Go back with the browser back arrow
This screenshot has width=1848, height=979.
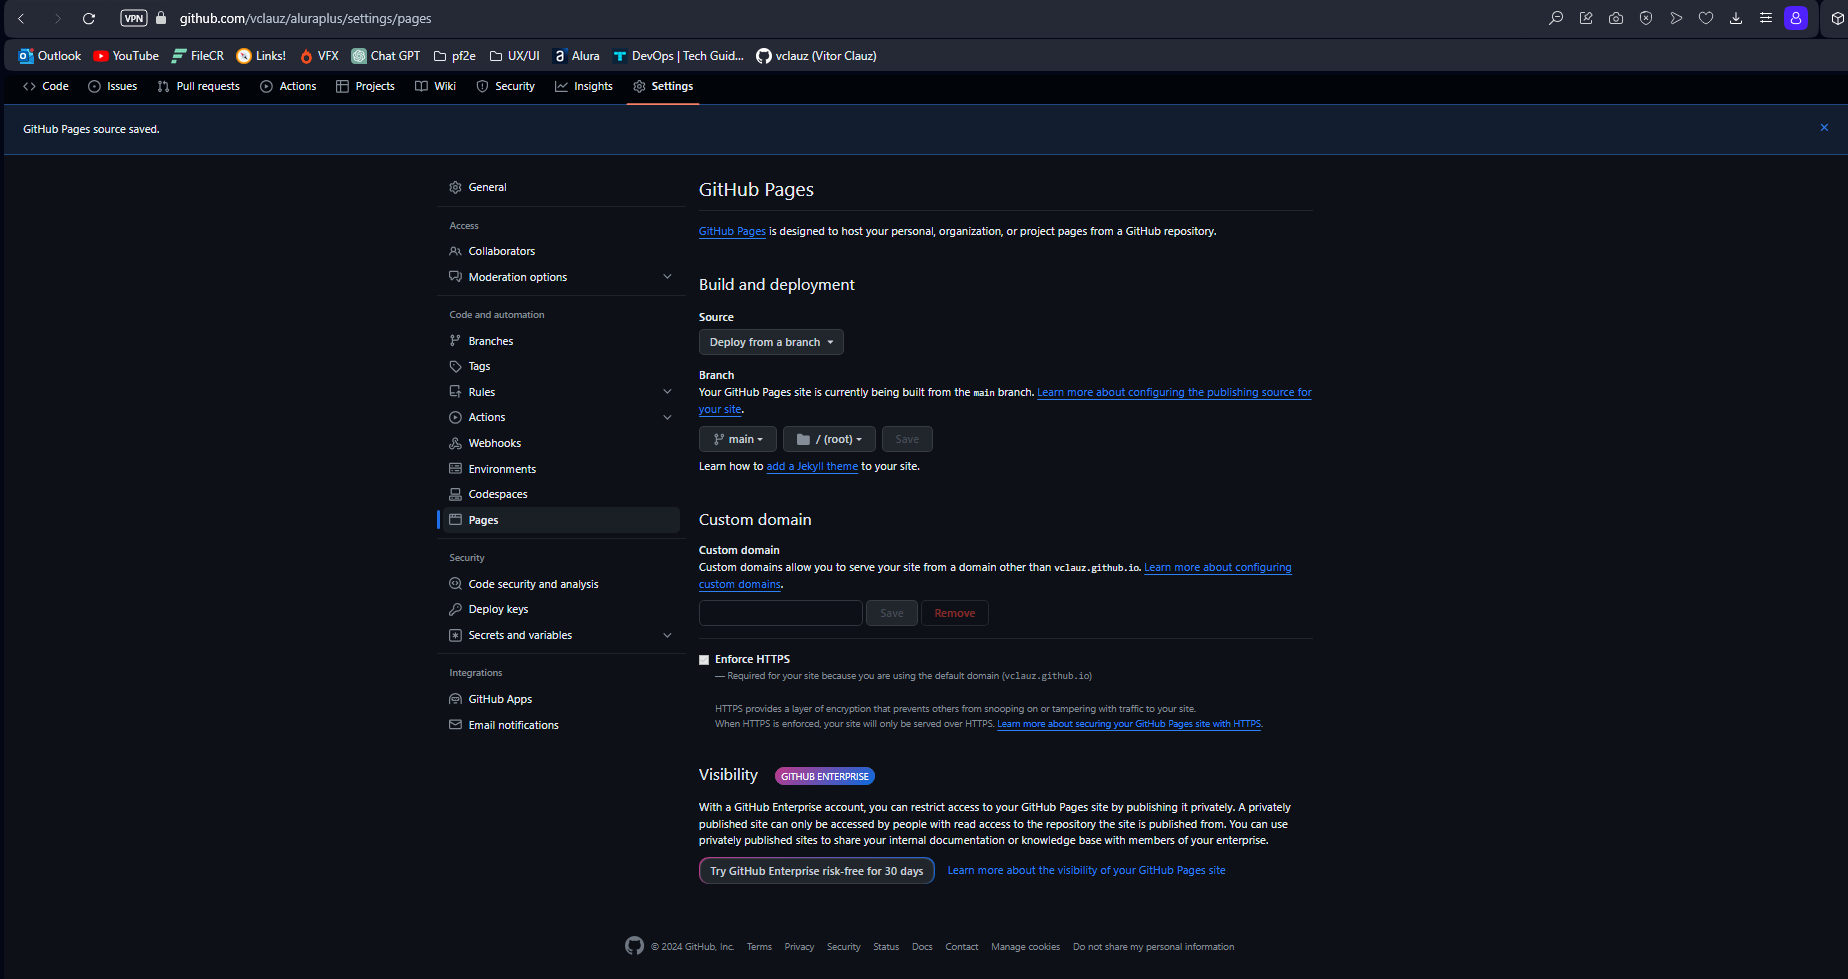click(21, 18)
